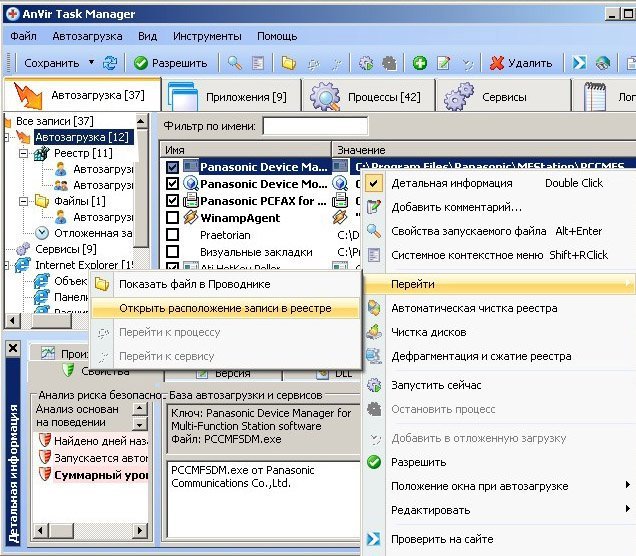Switch to the Приложения [9] tab

(231, 97)
